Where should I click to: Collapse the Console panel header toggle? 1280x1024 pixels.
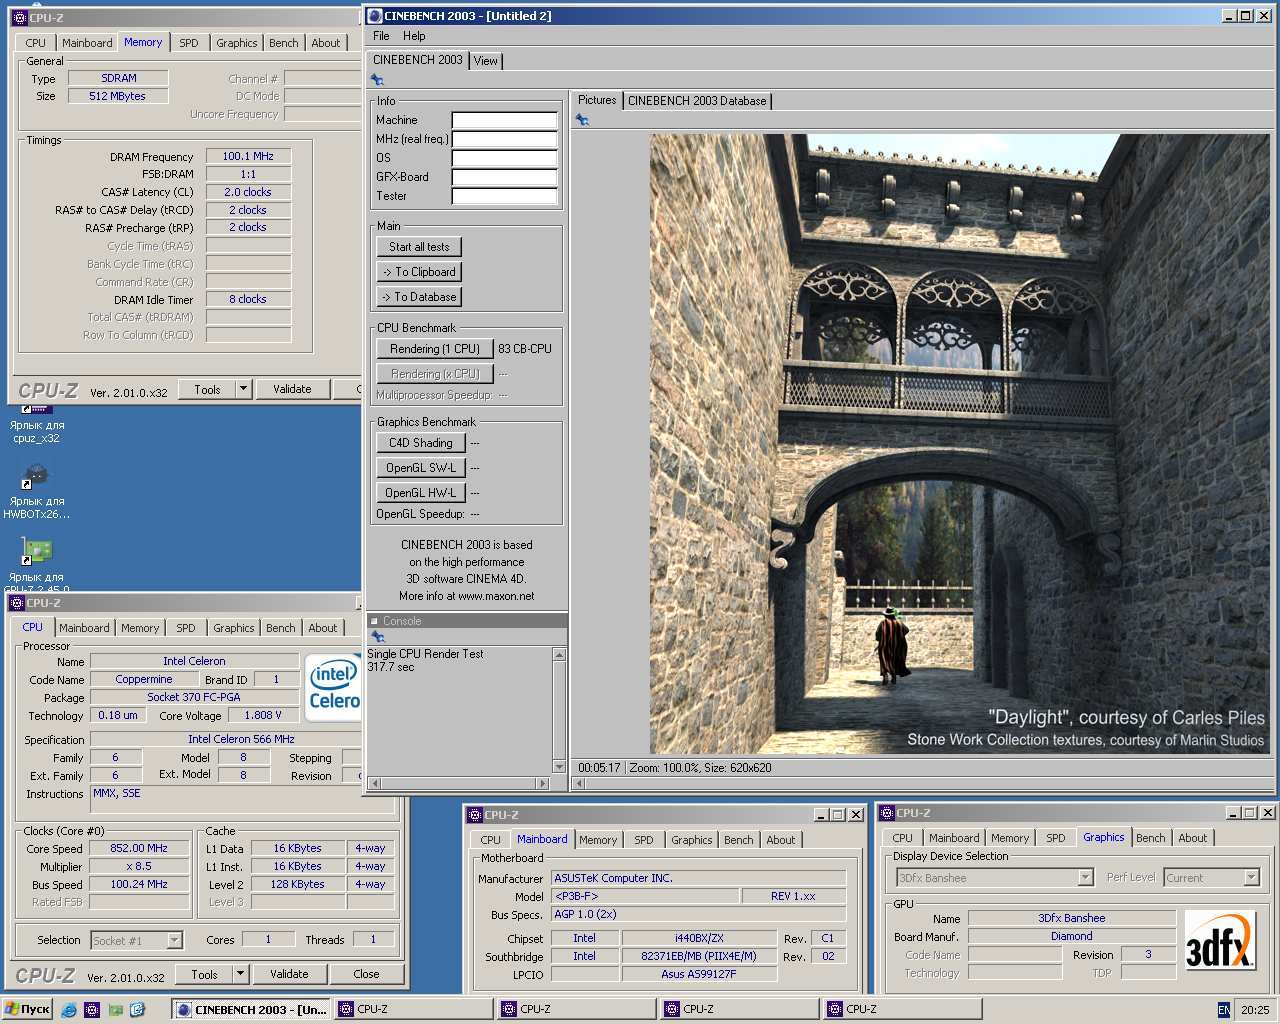click(375, 621)
